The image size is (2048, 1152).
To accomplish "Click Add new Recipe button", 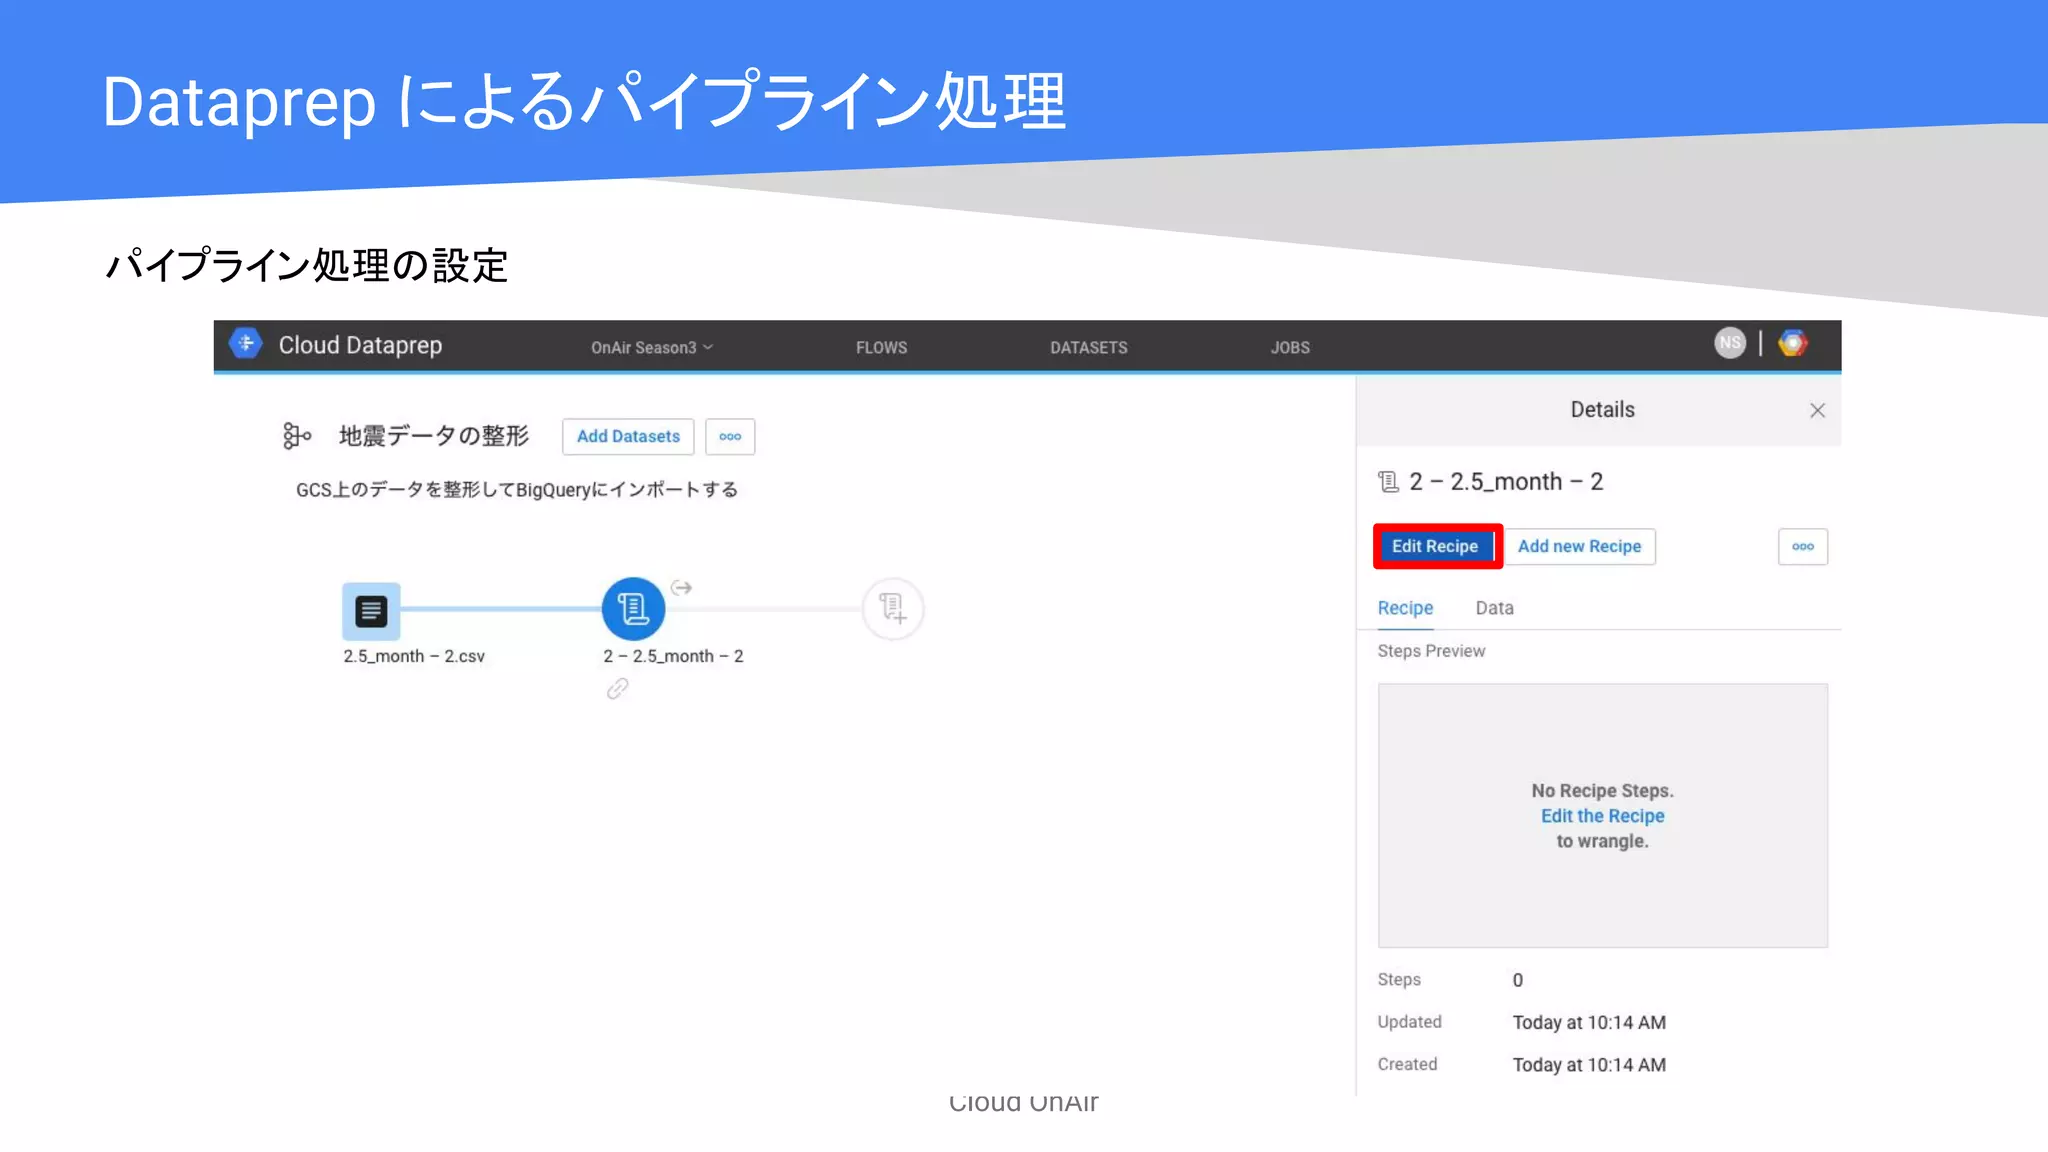I will [x=1579, y=546].
